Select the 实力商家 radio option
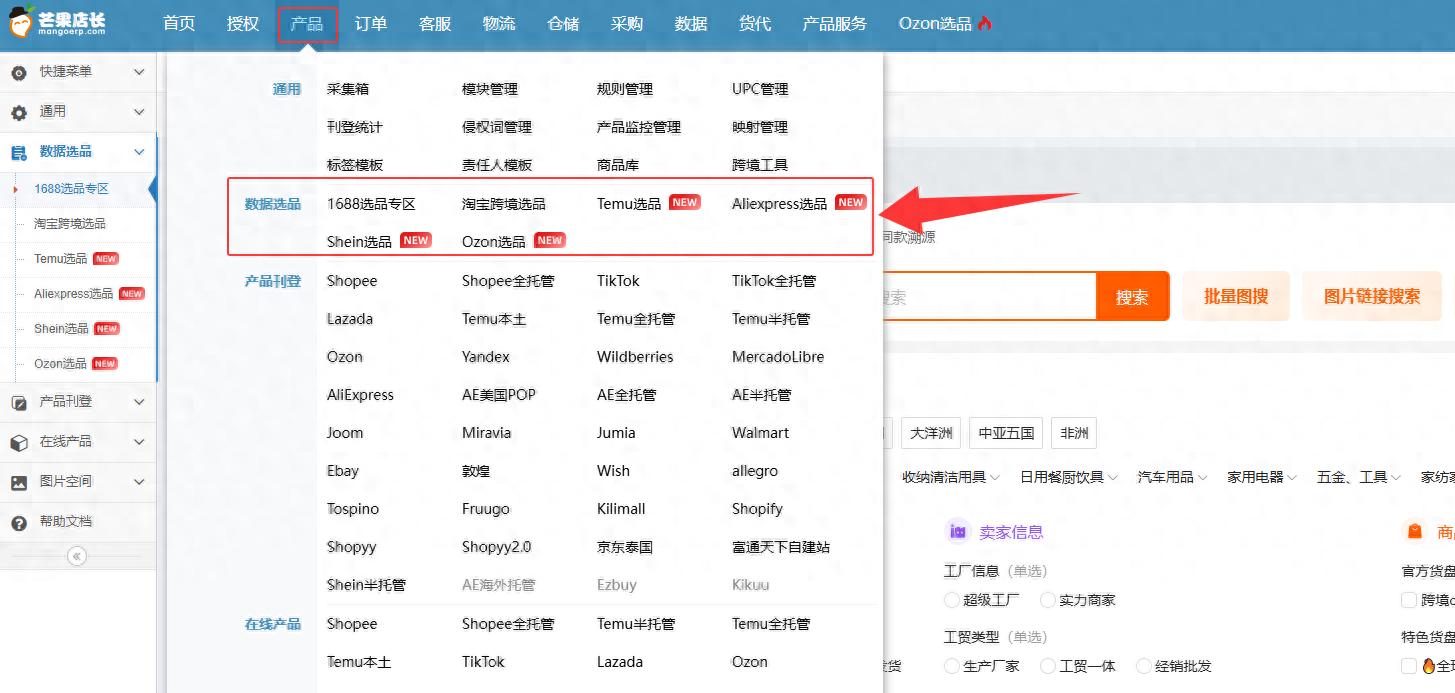This screenshot has width=1455, height=693. [1048, 600]
